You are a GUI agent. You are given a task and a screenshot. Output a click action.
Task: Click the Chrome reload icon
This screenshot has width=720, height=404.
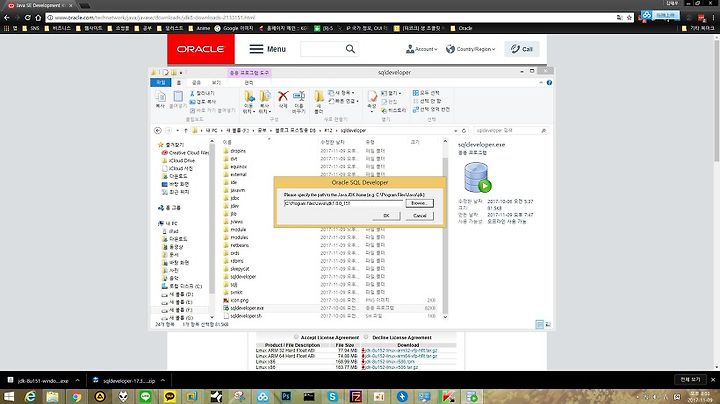pyautogui.click(x=28, y=17)
